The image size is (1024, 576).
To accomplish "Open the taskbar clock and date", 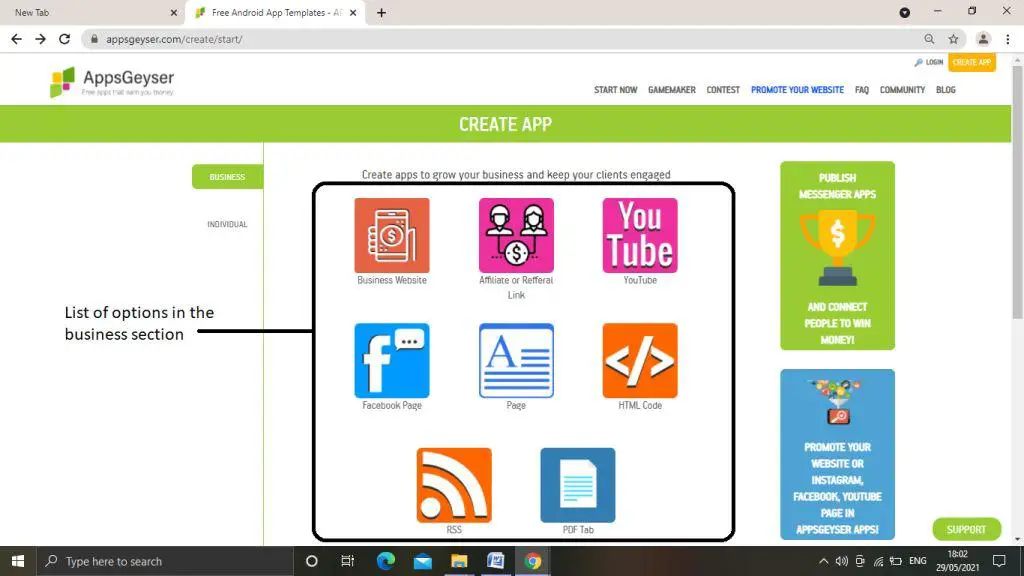I will [x=957, y=561].
